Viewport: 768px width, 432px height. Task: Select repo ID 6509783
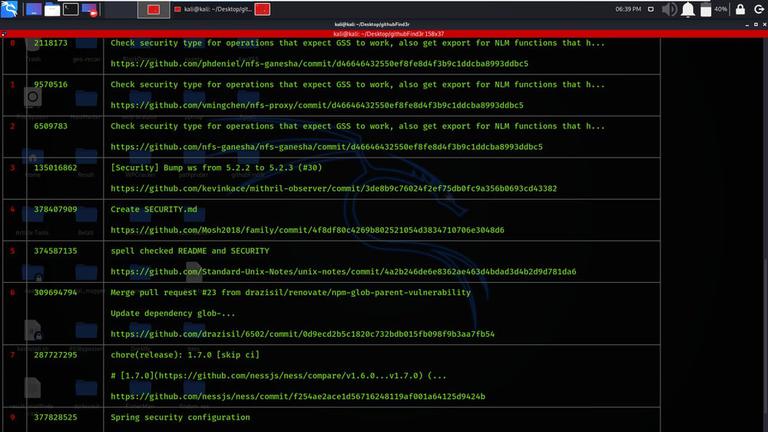tap(51, 126)
